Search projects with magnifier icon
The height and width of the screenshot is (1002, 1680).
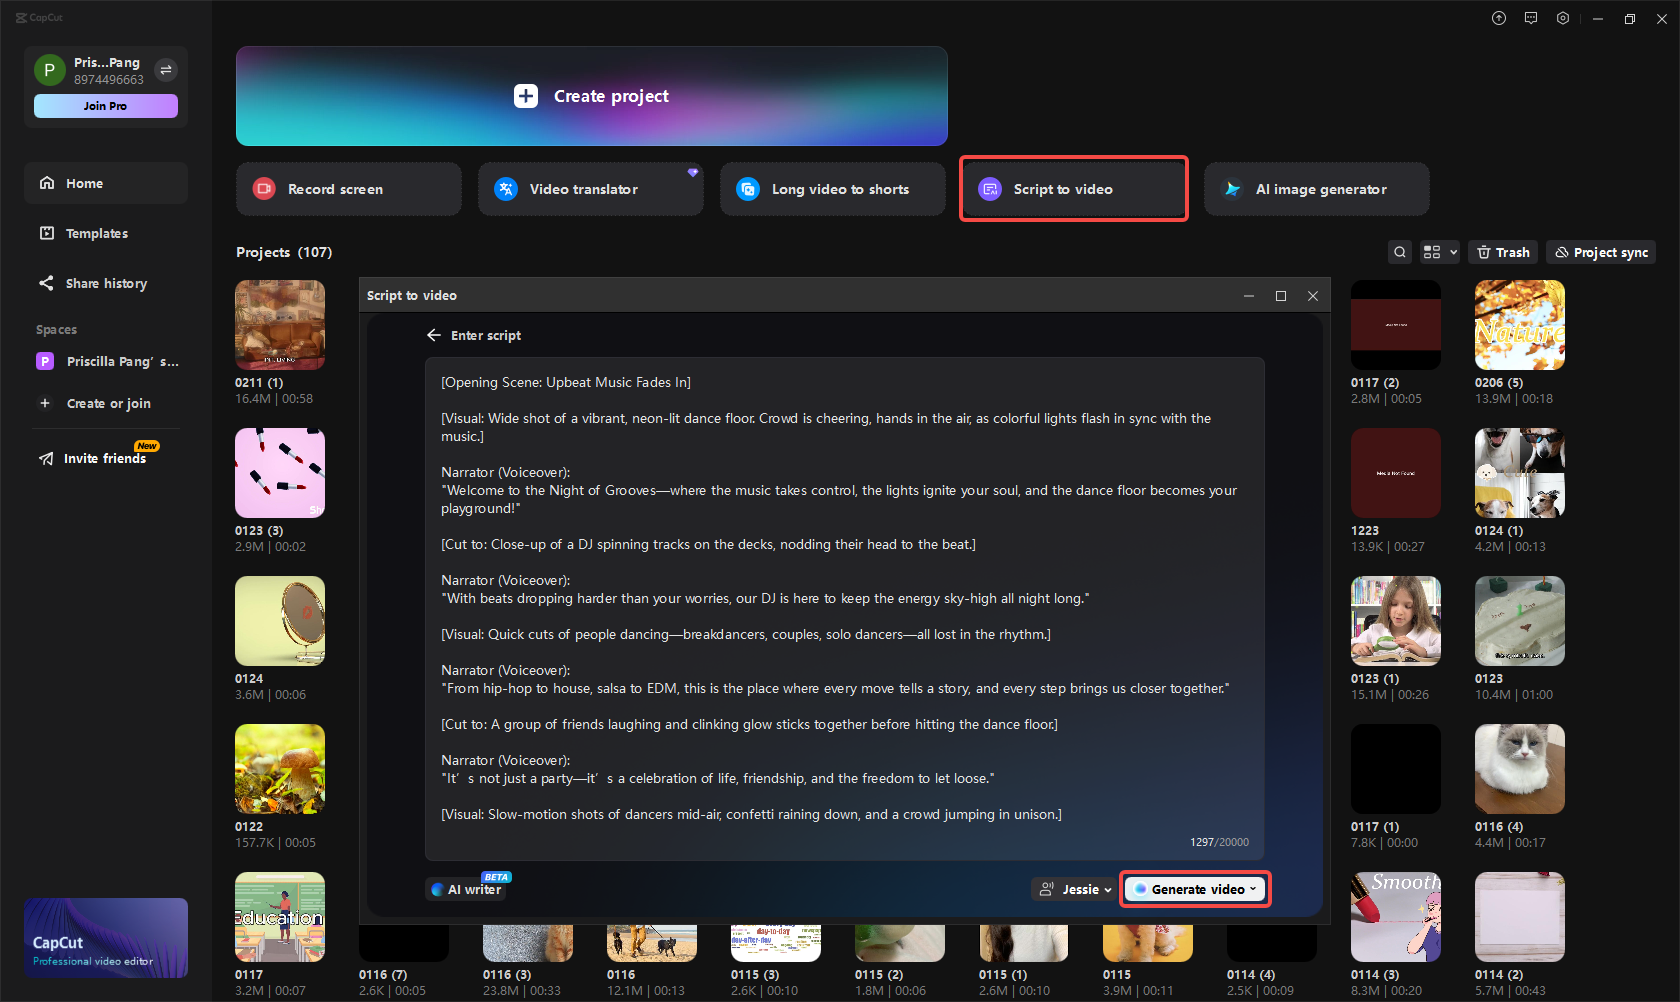[1400, 252]
